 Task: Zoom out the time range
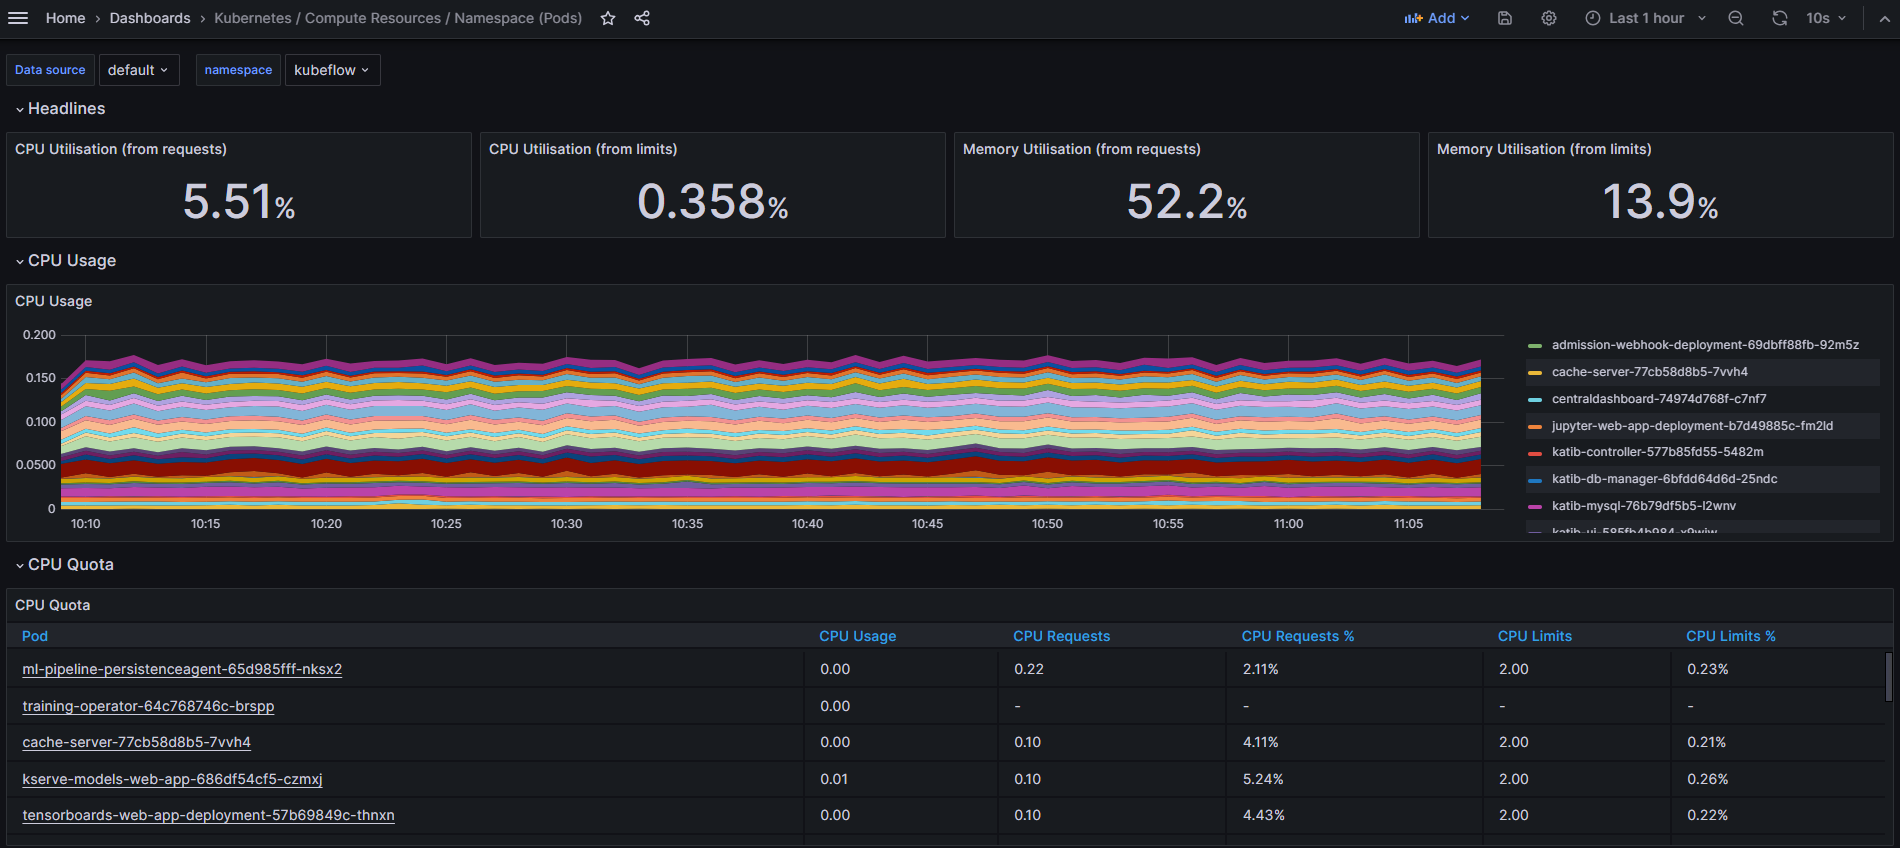(x=1736, y=18)
